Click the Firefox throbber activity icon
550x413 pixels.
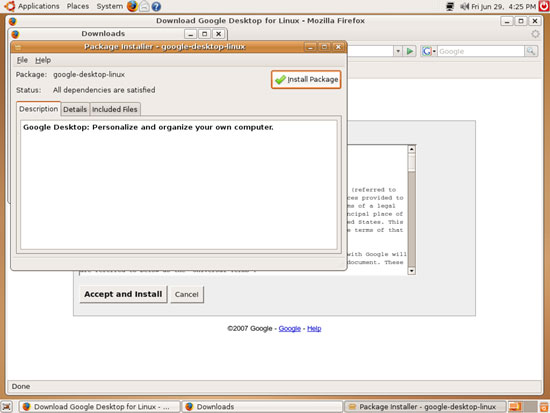pyautogui.click(x=535, y=34)
